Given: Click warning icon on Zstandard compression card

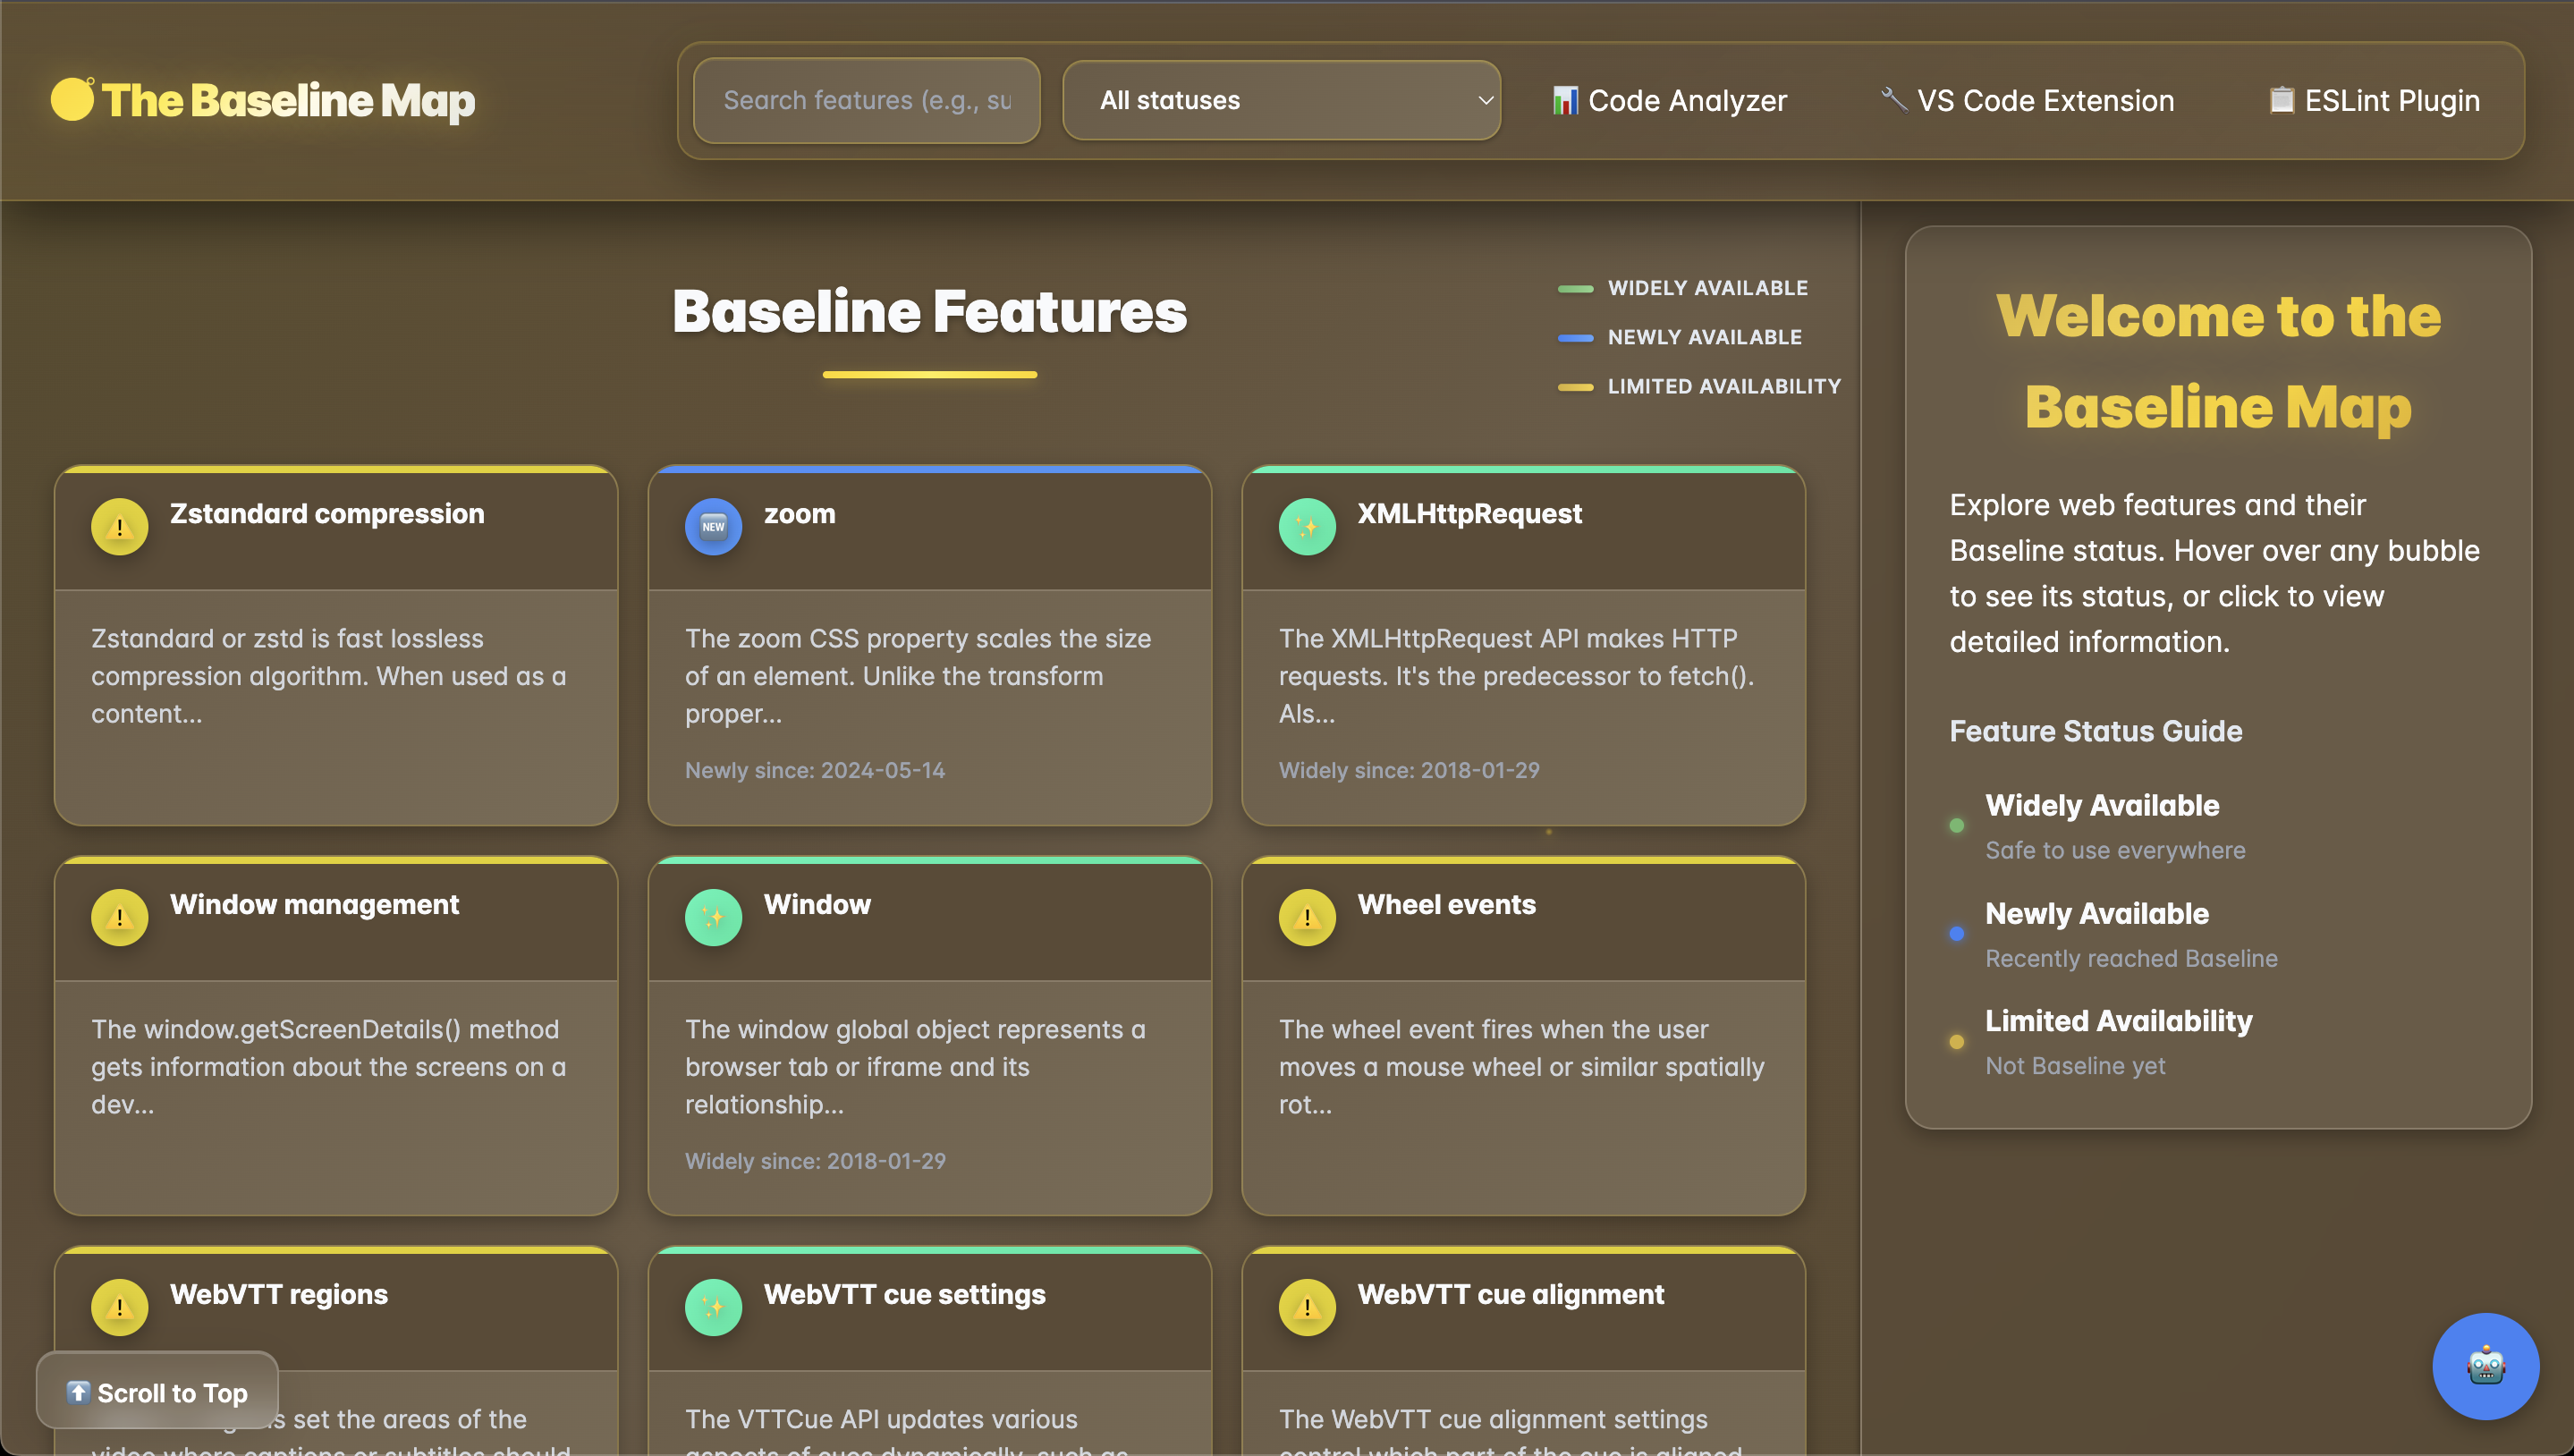Looking at the screenshot, I should (x=119, y=527).
